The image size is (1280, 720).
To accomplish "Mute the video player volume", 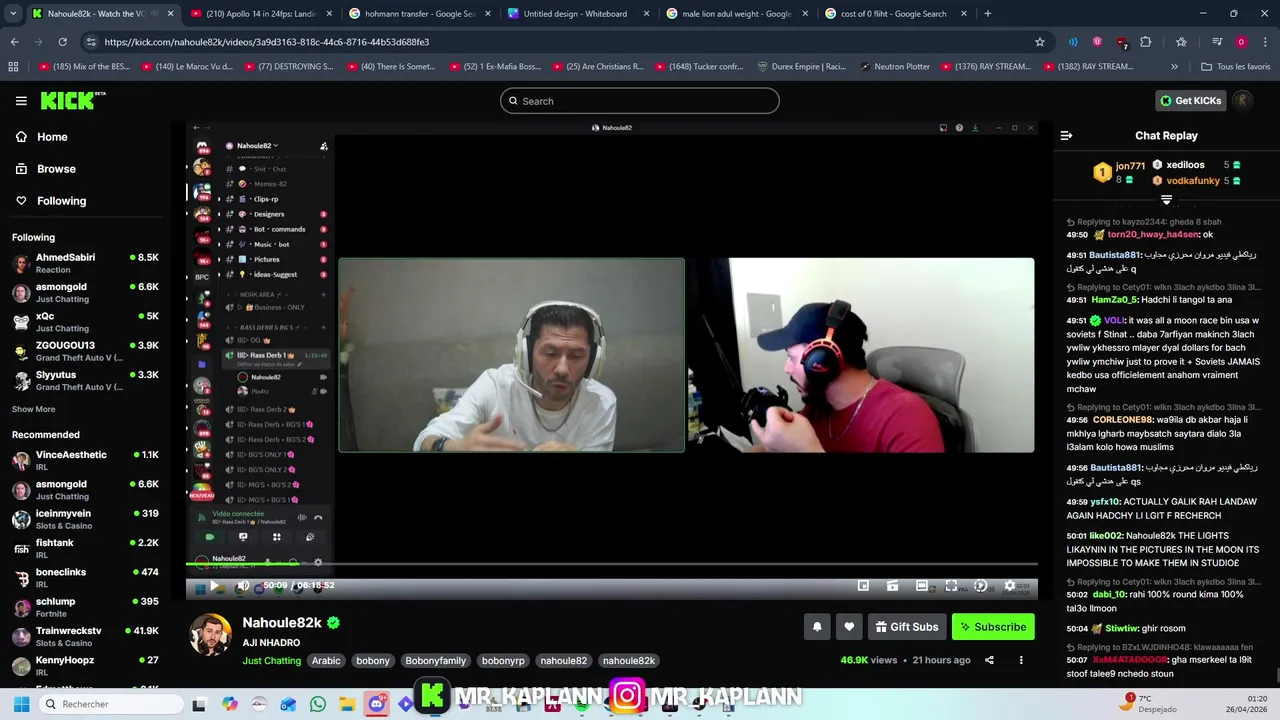I will (x=242, y=586).
